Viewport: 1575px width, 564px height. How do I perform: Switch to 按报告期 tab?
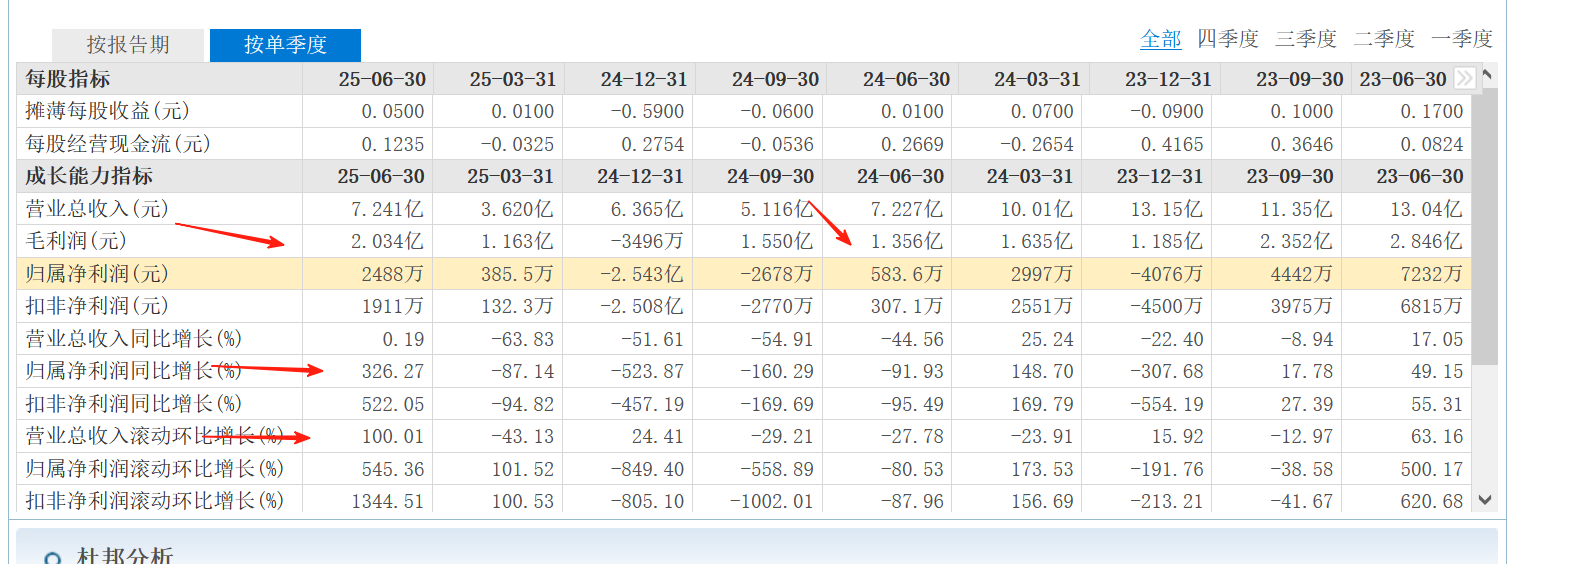(128, 45)
